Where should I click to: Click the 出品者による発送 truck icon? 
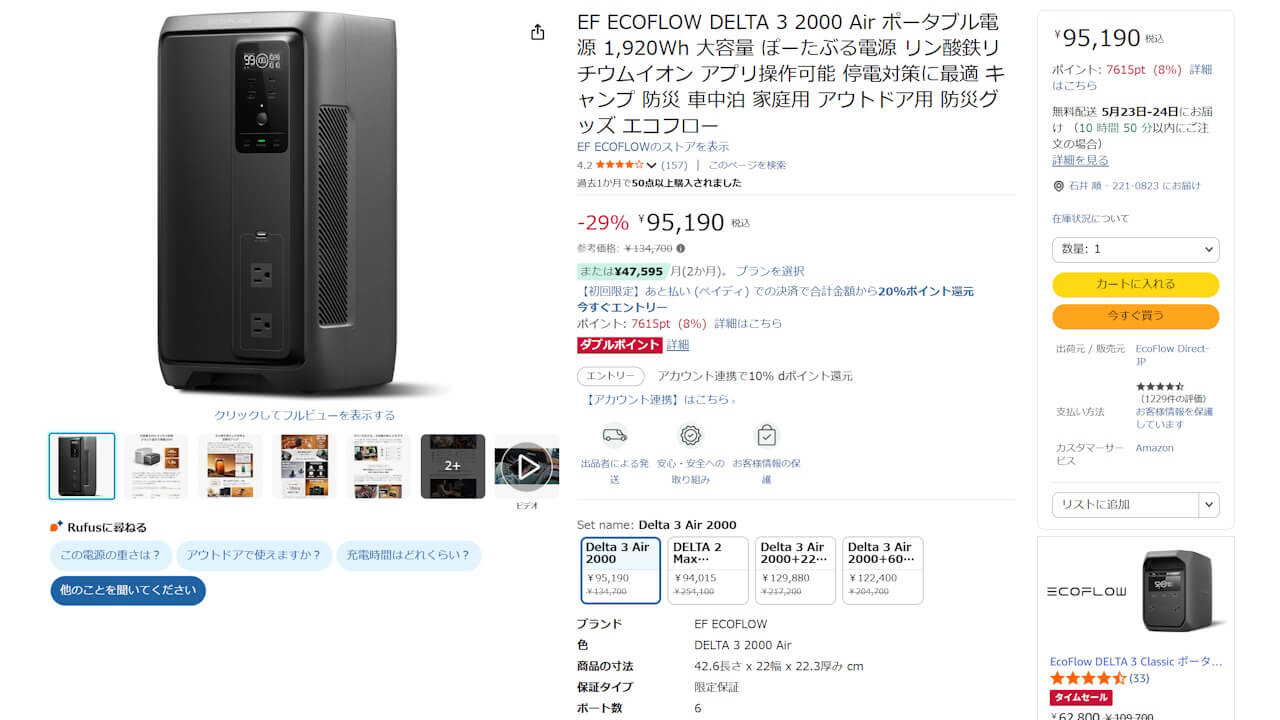point(614,435)
